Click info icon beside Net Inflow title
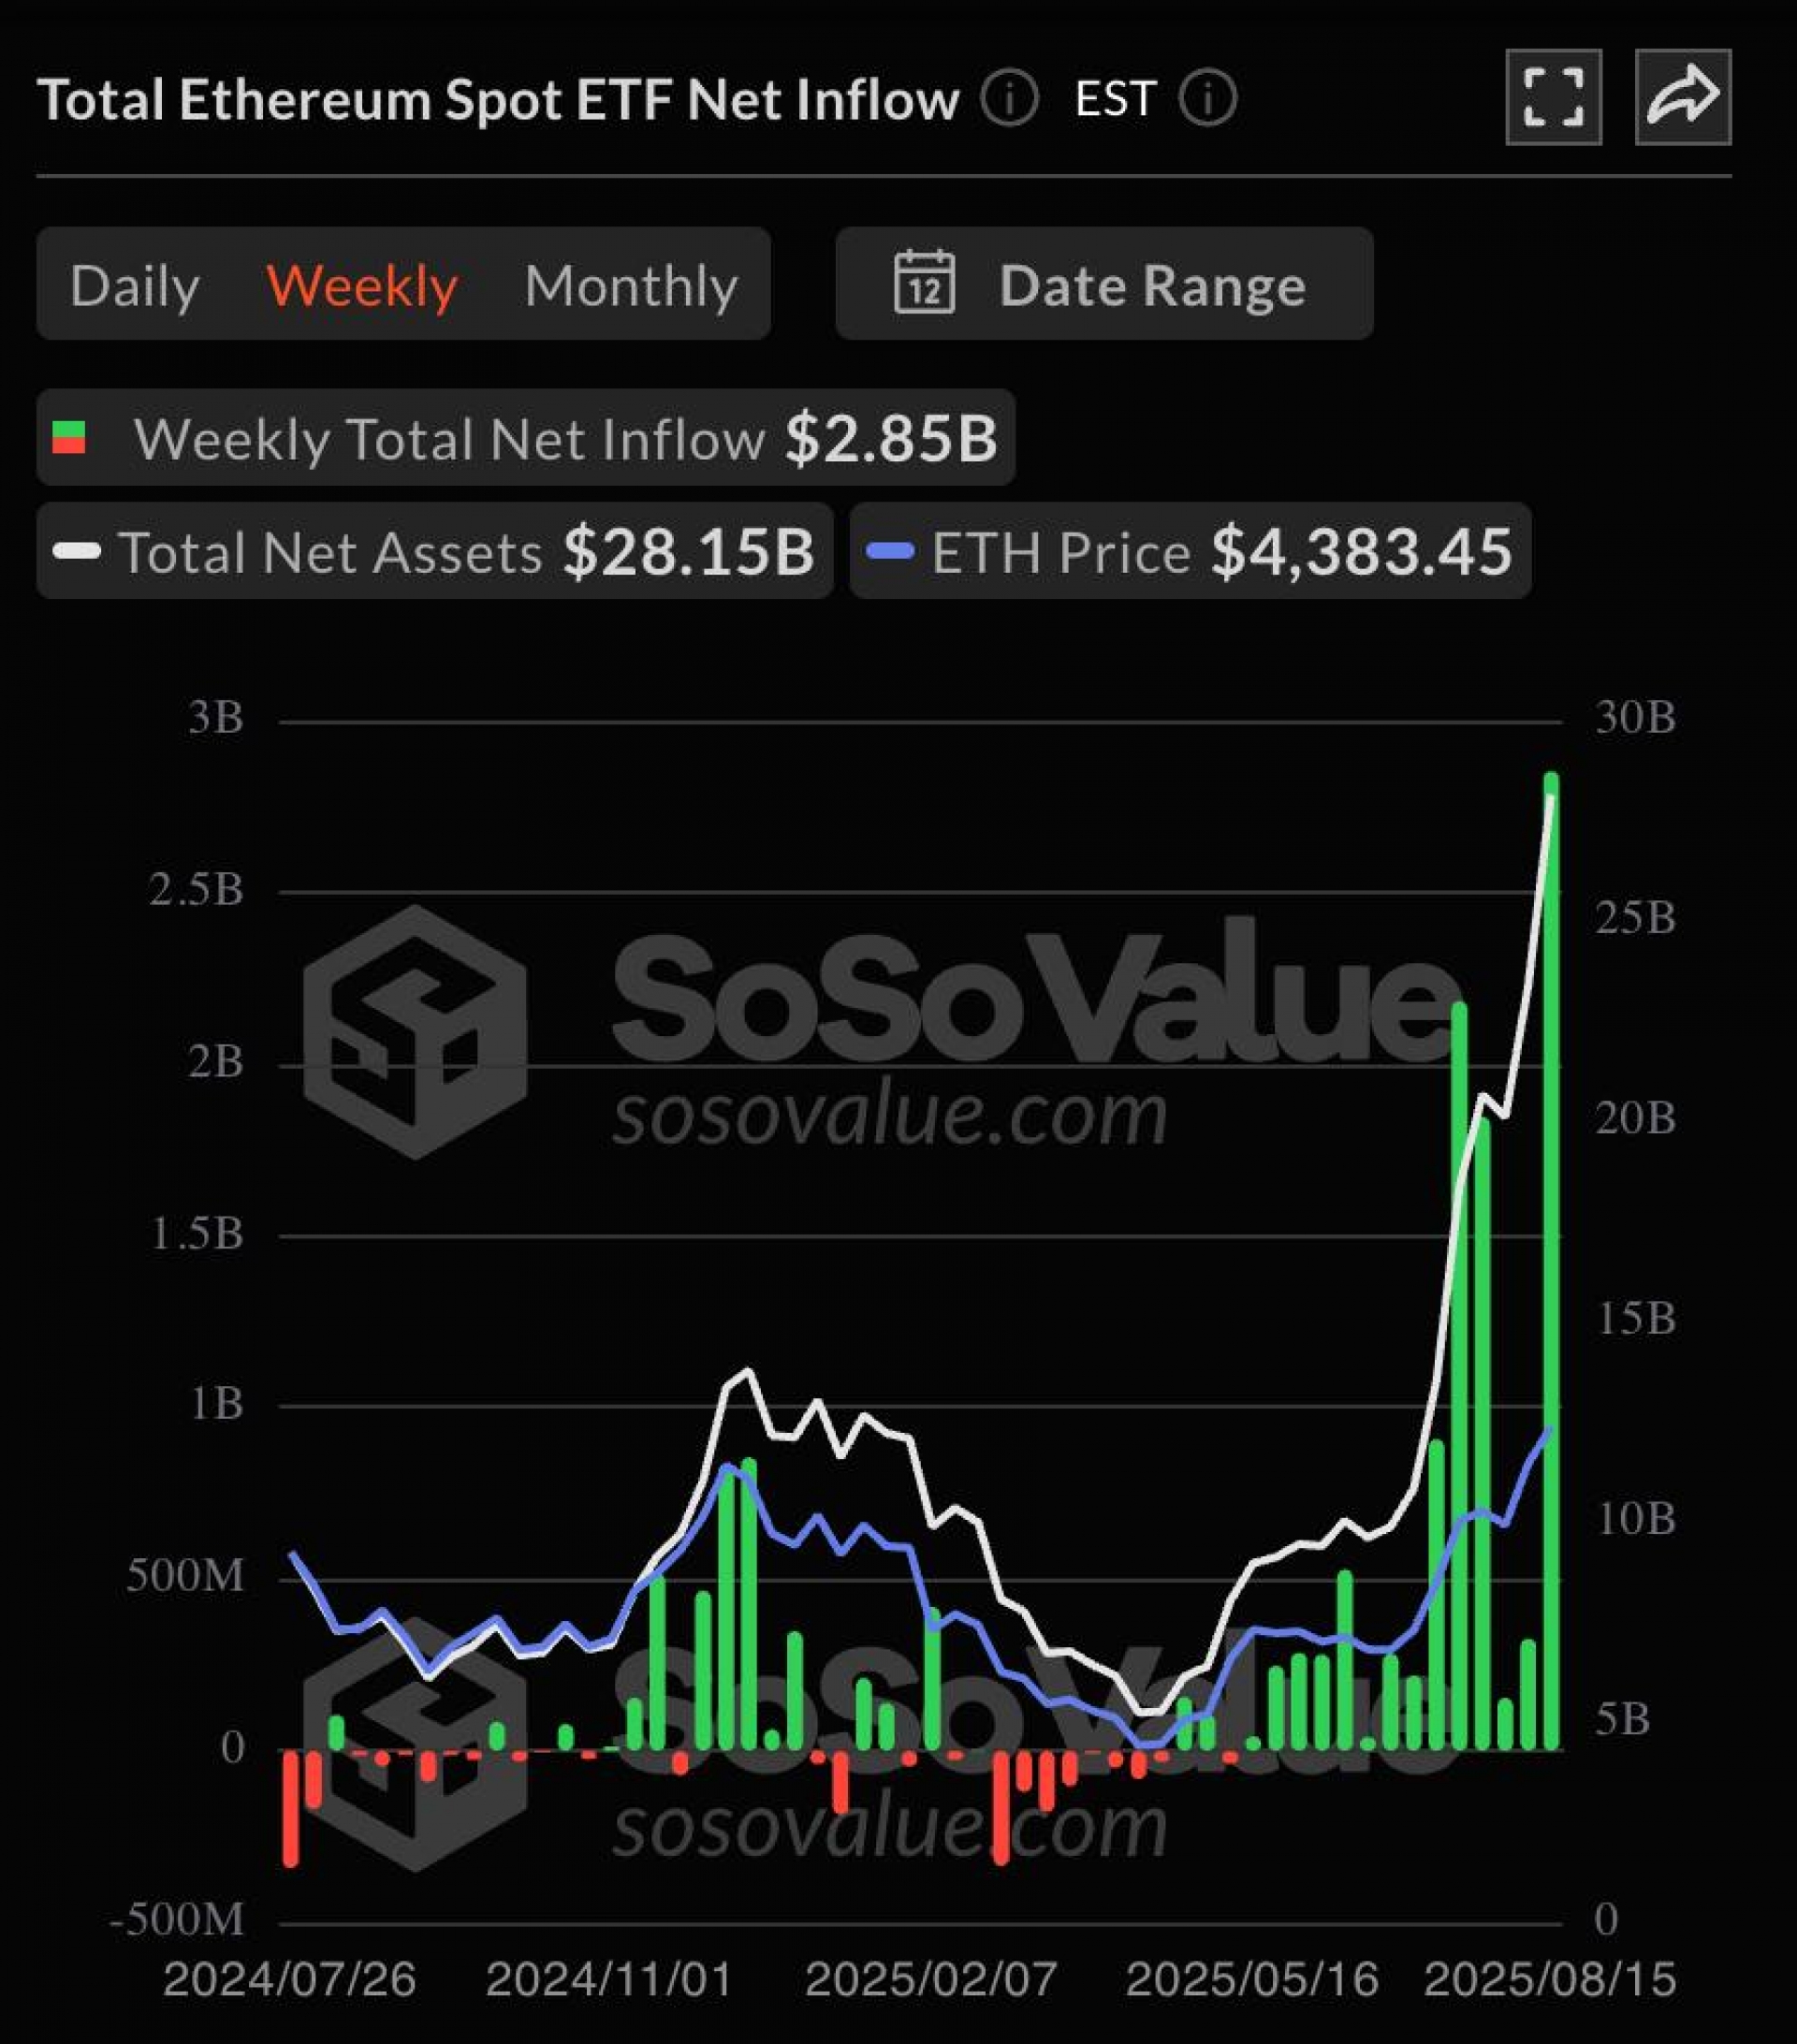The height and width of the screenshot is (2044, 1797). pyautogui.click(x=1009, y=98)
